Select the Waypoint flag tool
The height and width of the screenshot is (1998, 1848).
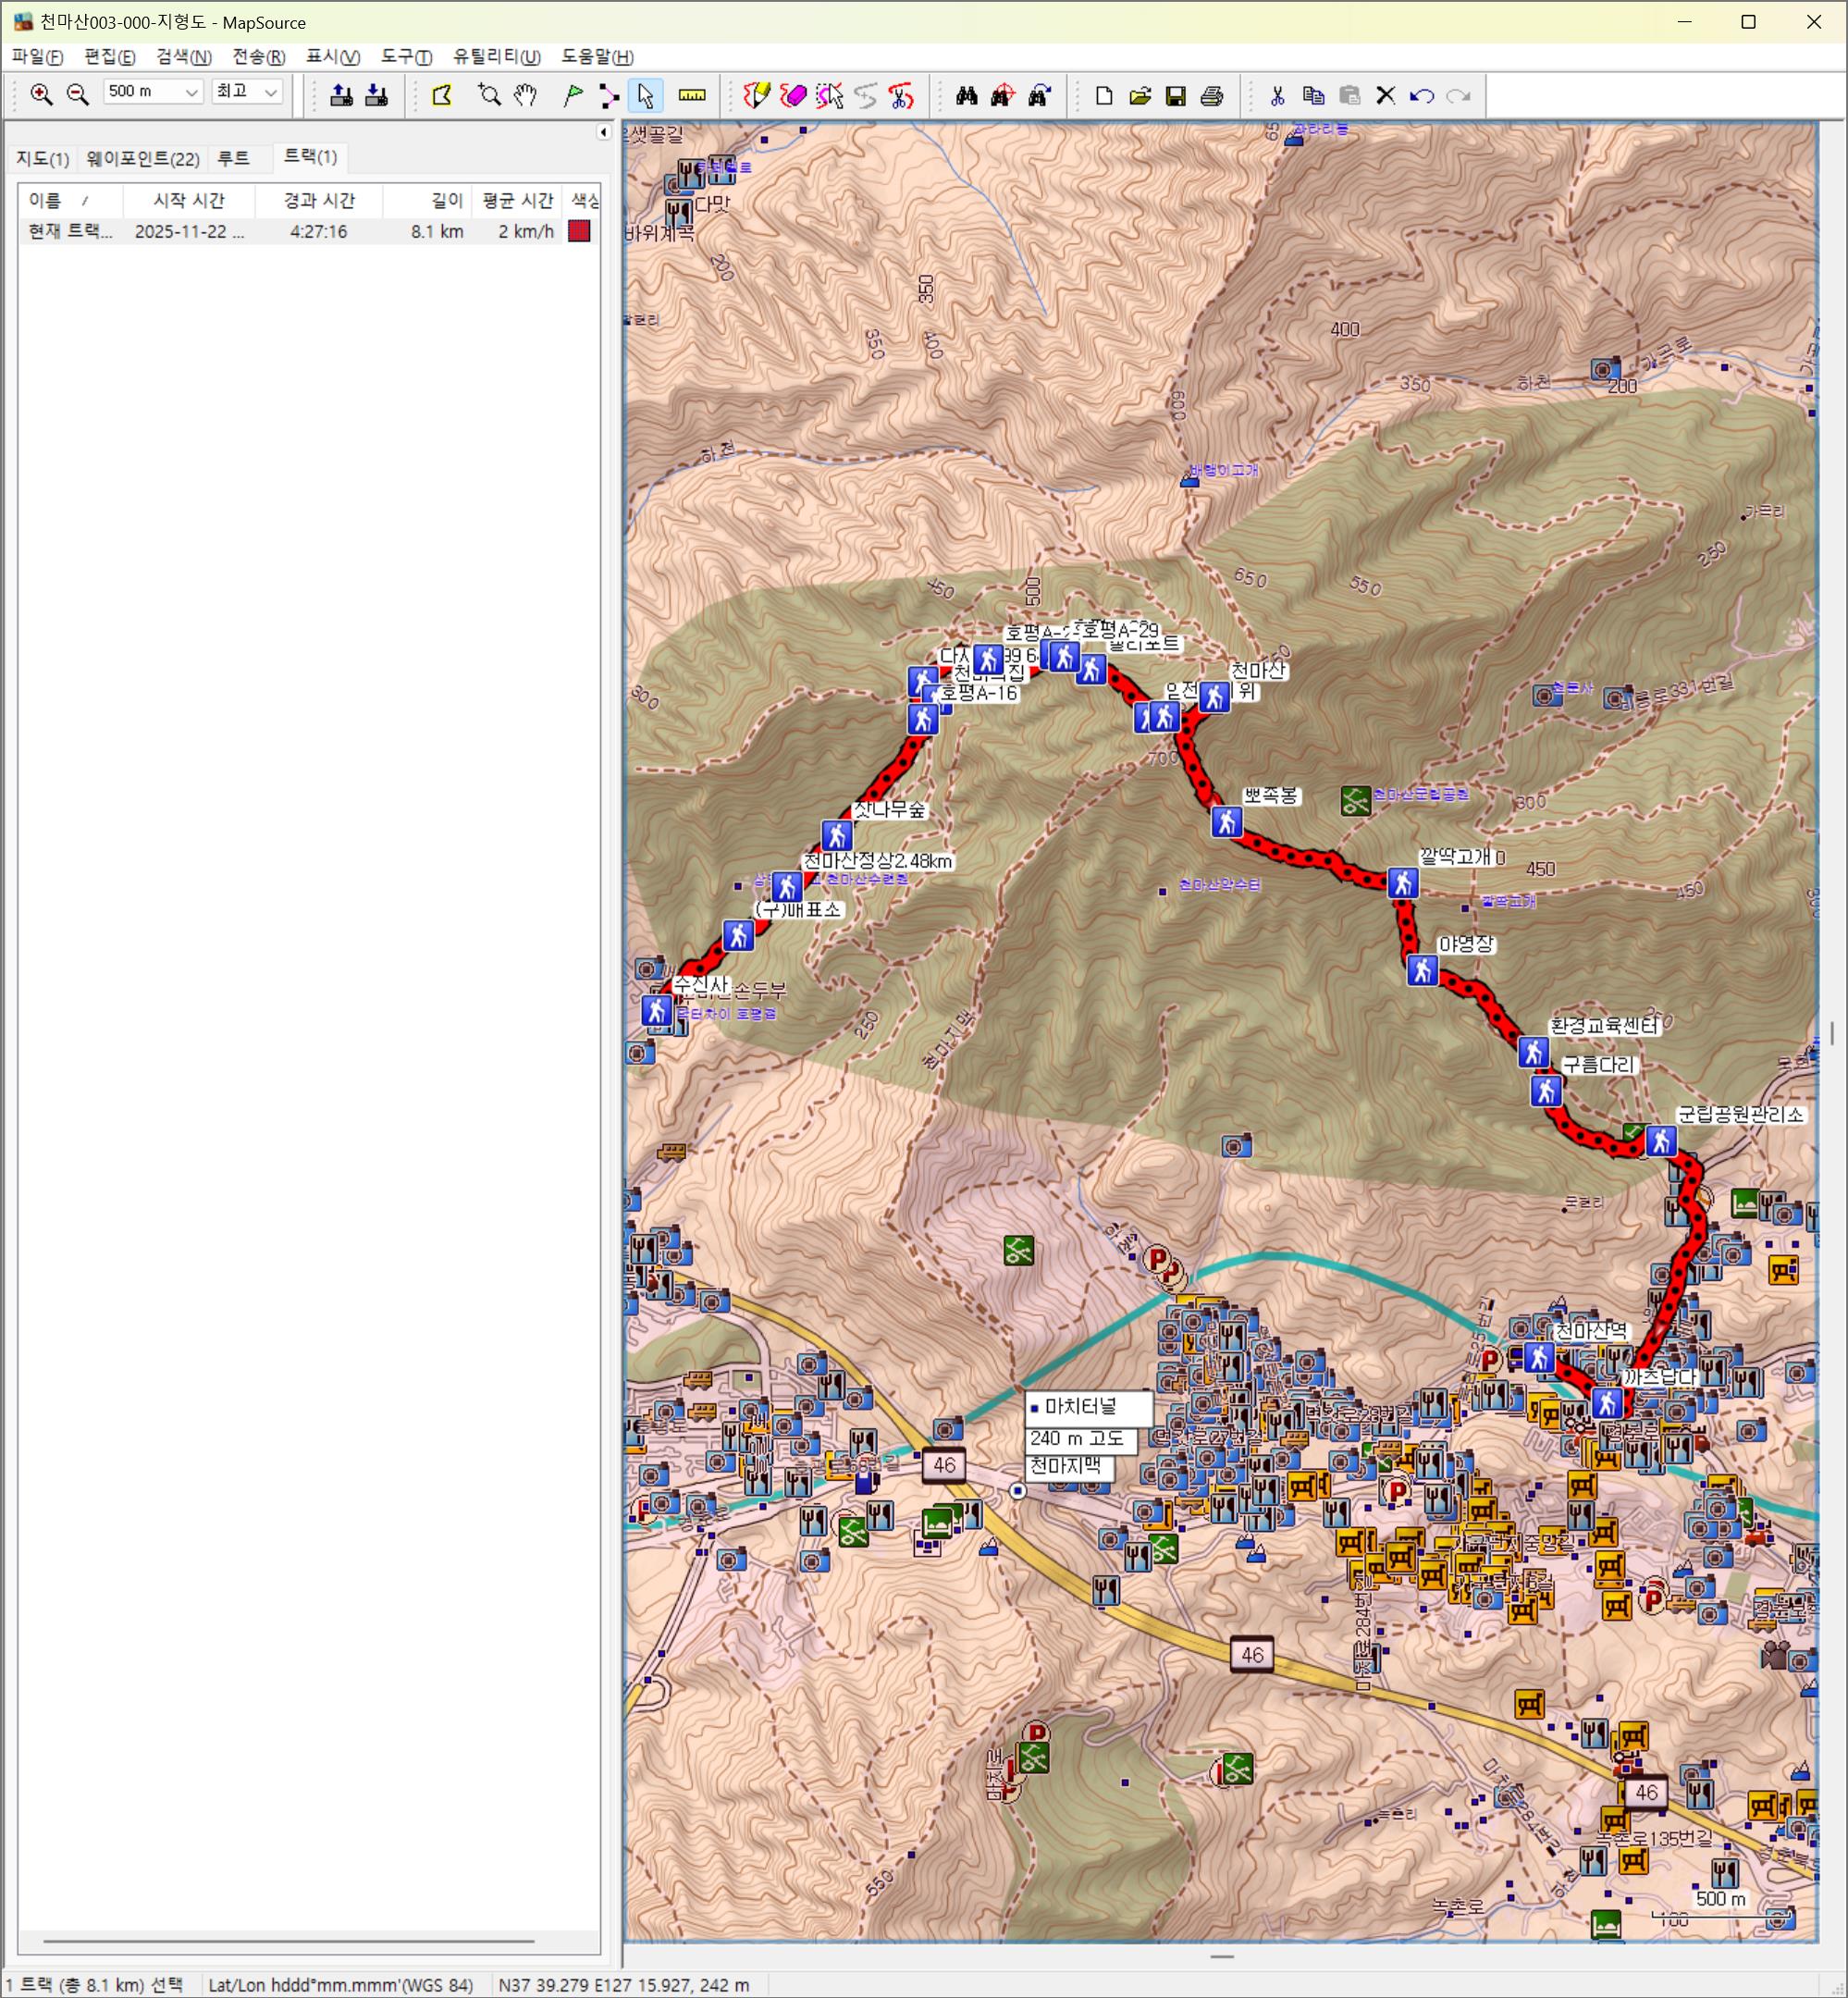point(573,95)
